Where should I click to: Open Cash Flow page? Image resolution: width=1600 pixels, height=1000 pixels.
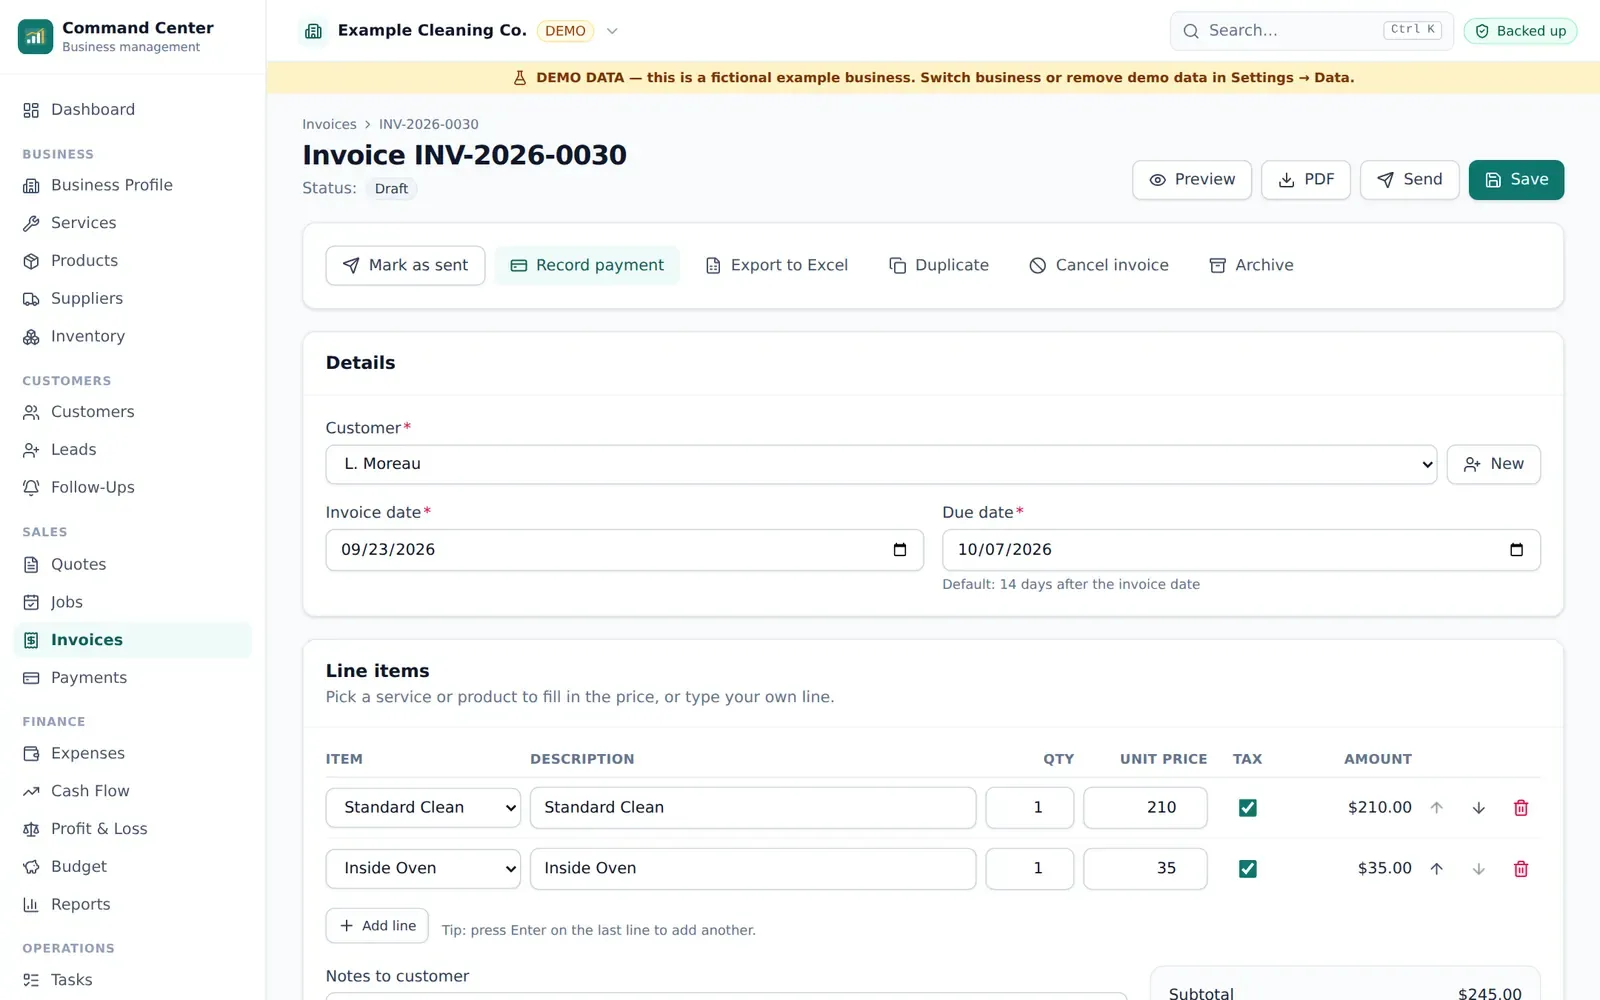pos(132,792)
